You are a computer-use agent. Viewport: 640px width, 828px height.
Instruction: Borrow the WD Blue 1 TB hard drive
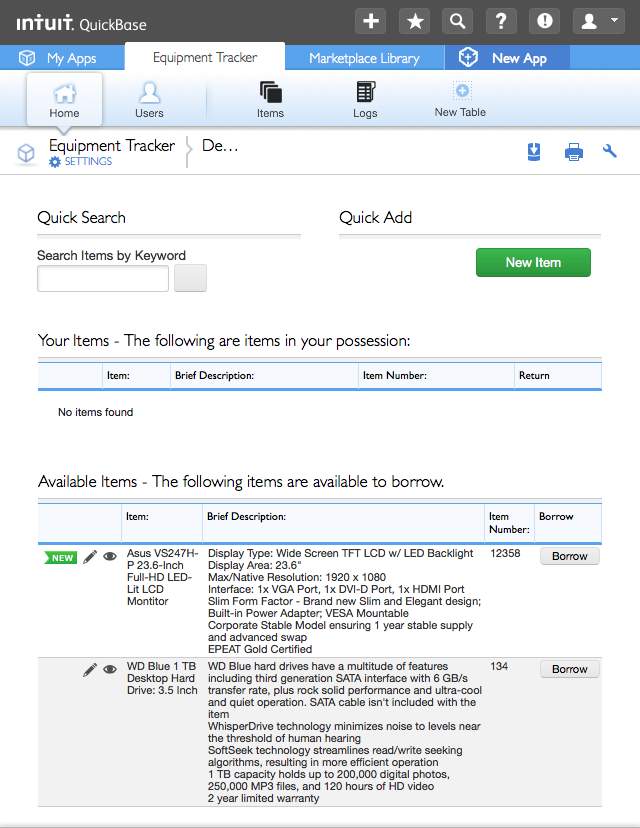click(x=570, y=669)
